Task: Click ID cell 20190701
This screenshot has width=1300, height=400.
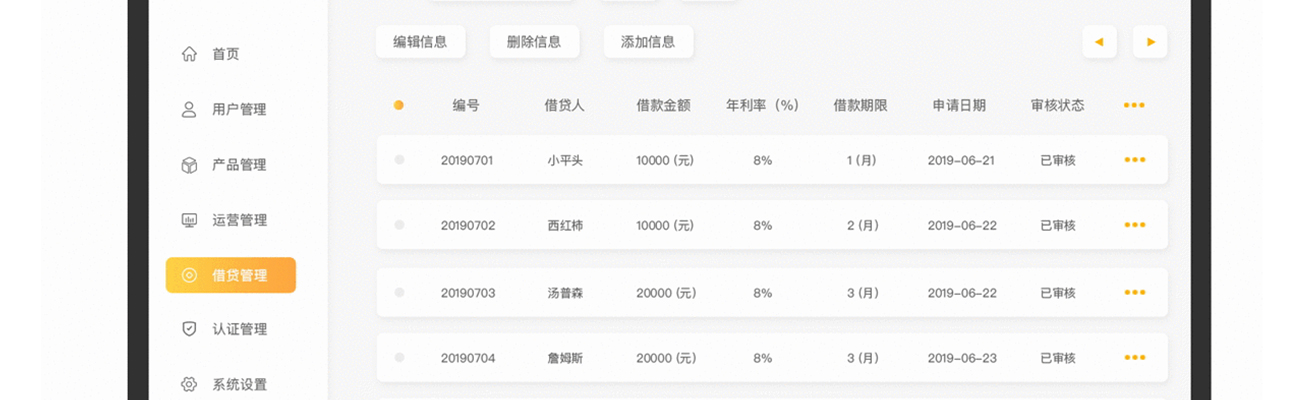Action: pos(468,160)
